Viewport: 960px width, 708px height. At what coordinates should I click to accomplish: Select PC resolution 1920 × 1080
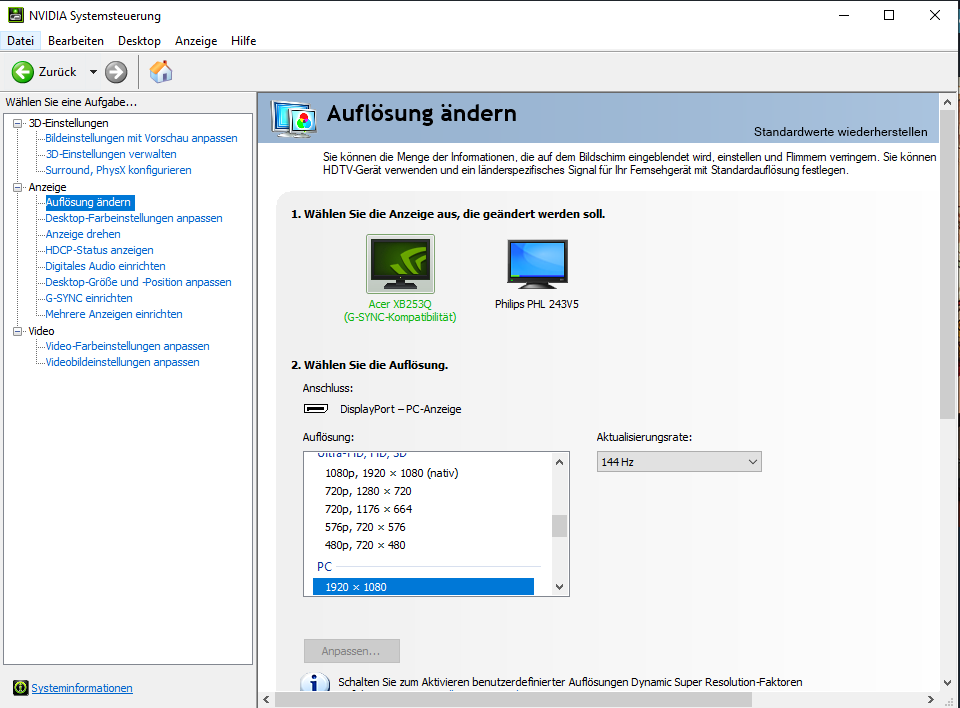click(x=423, y=587)
